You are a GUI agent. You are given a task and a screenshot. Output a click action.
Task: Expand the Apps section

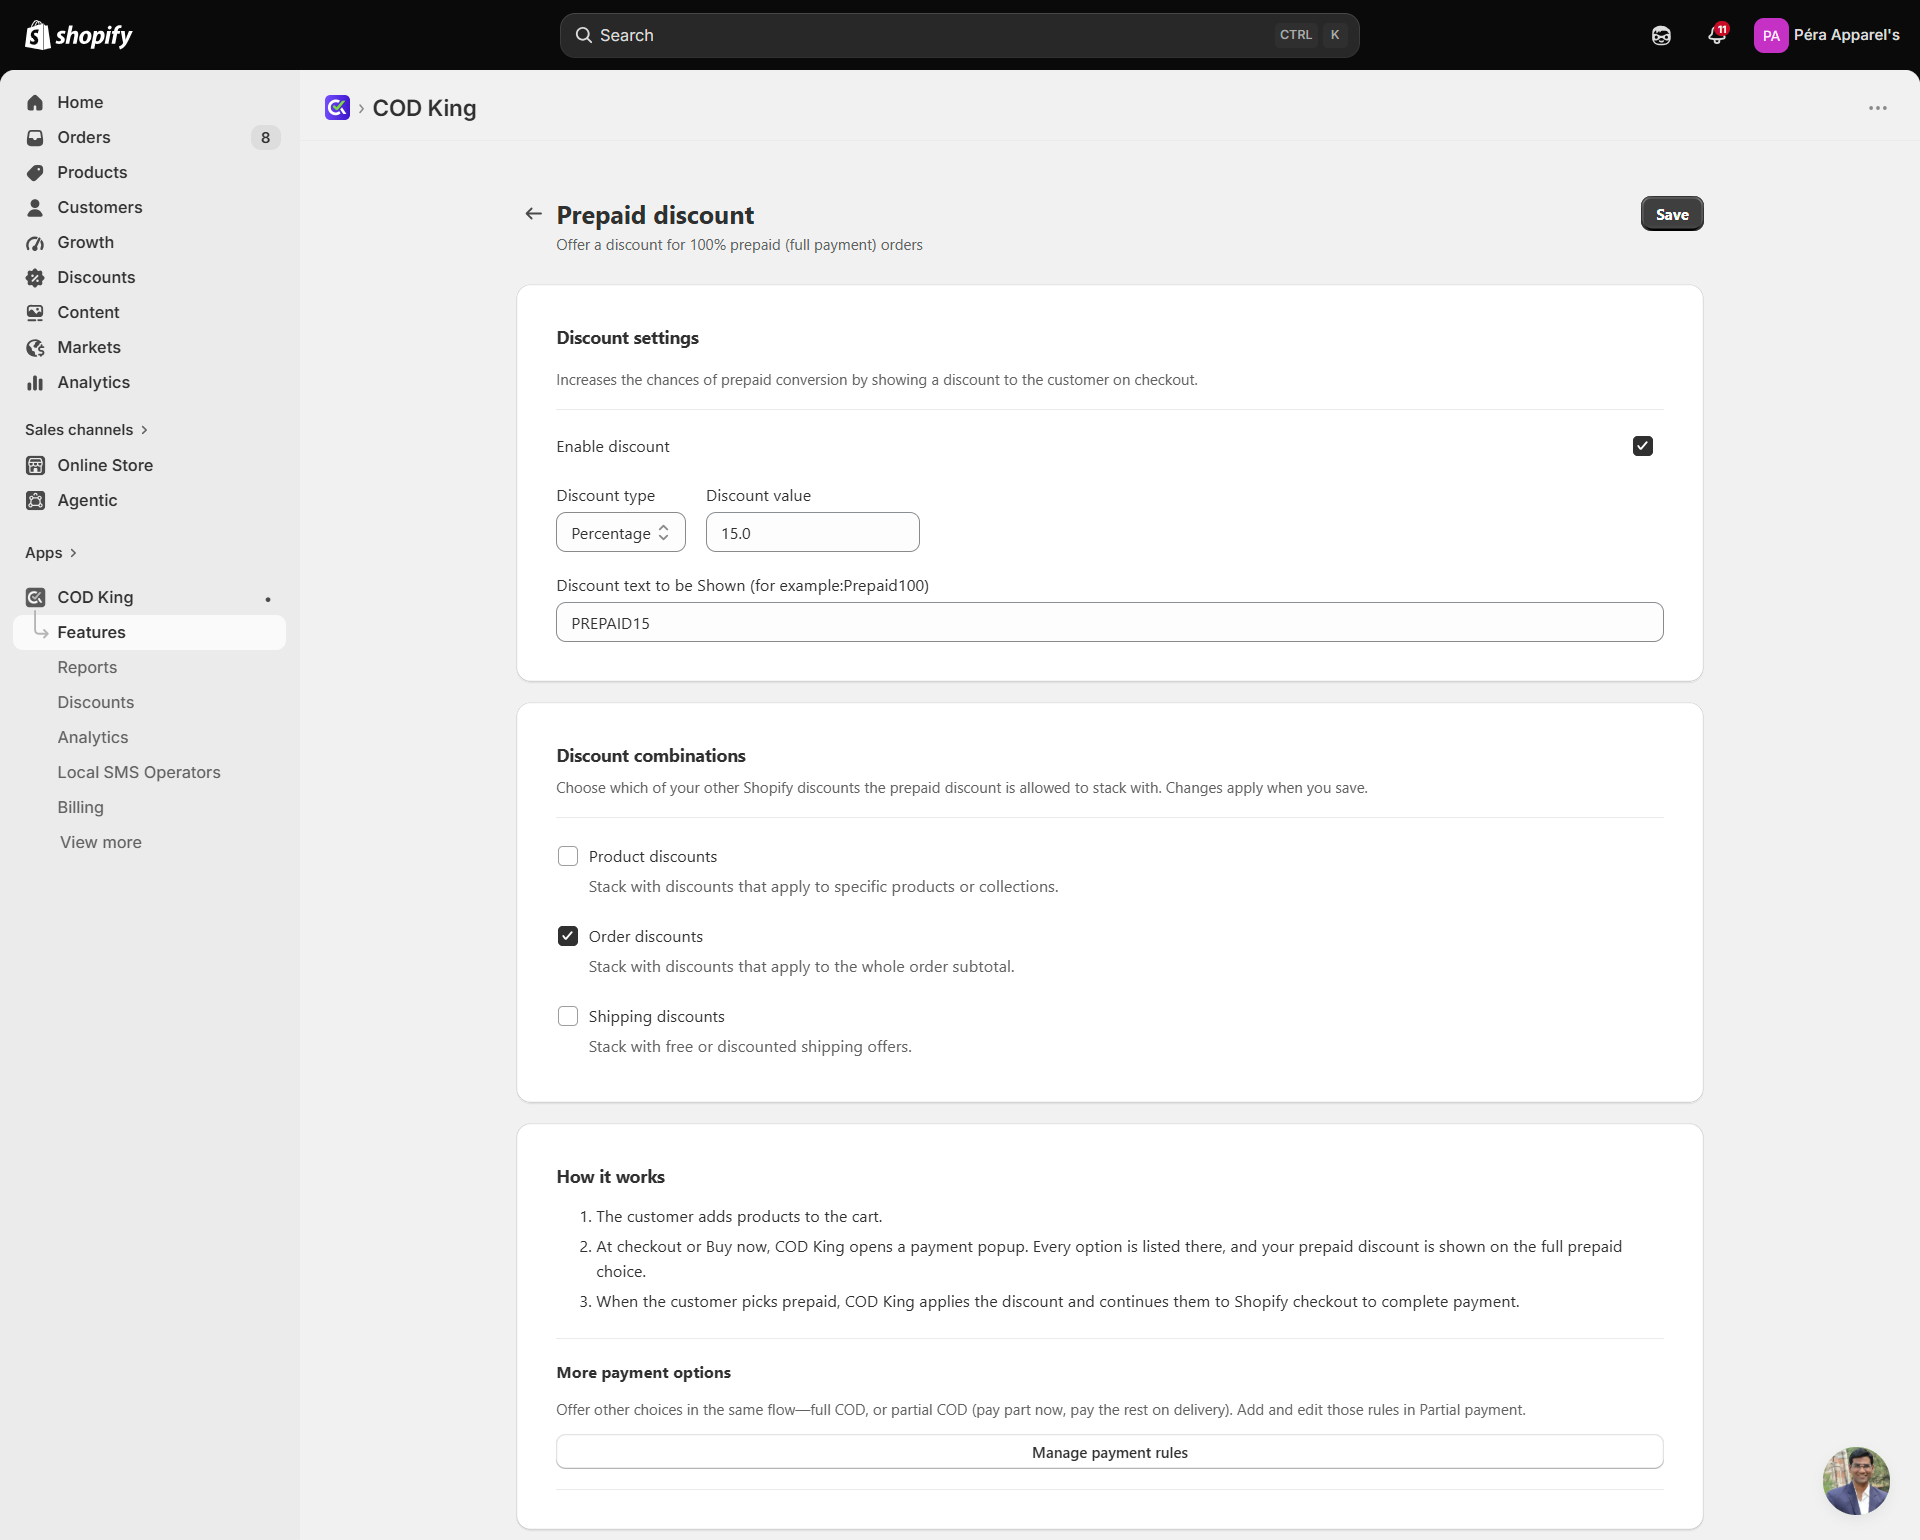[51, 553]
